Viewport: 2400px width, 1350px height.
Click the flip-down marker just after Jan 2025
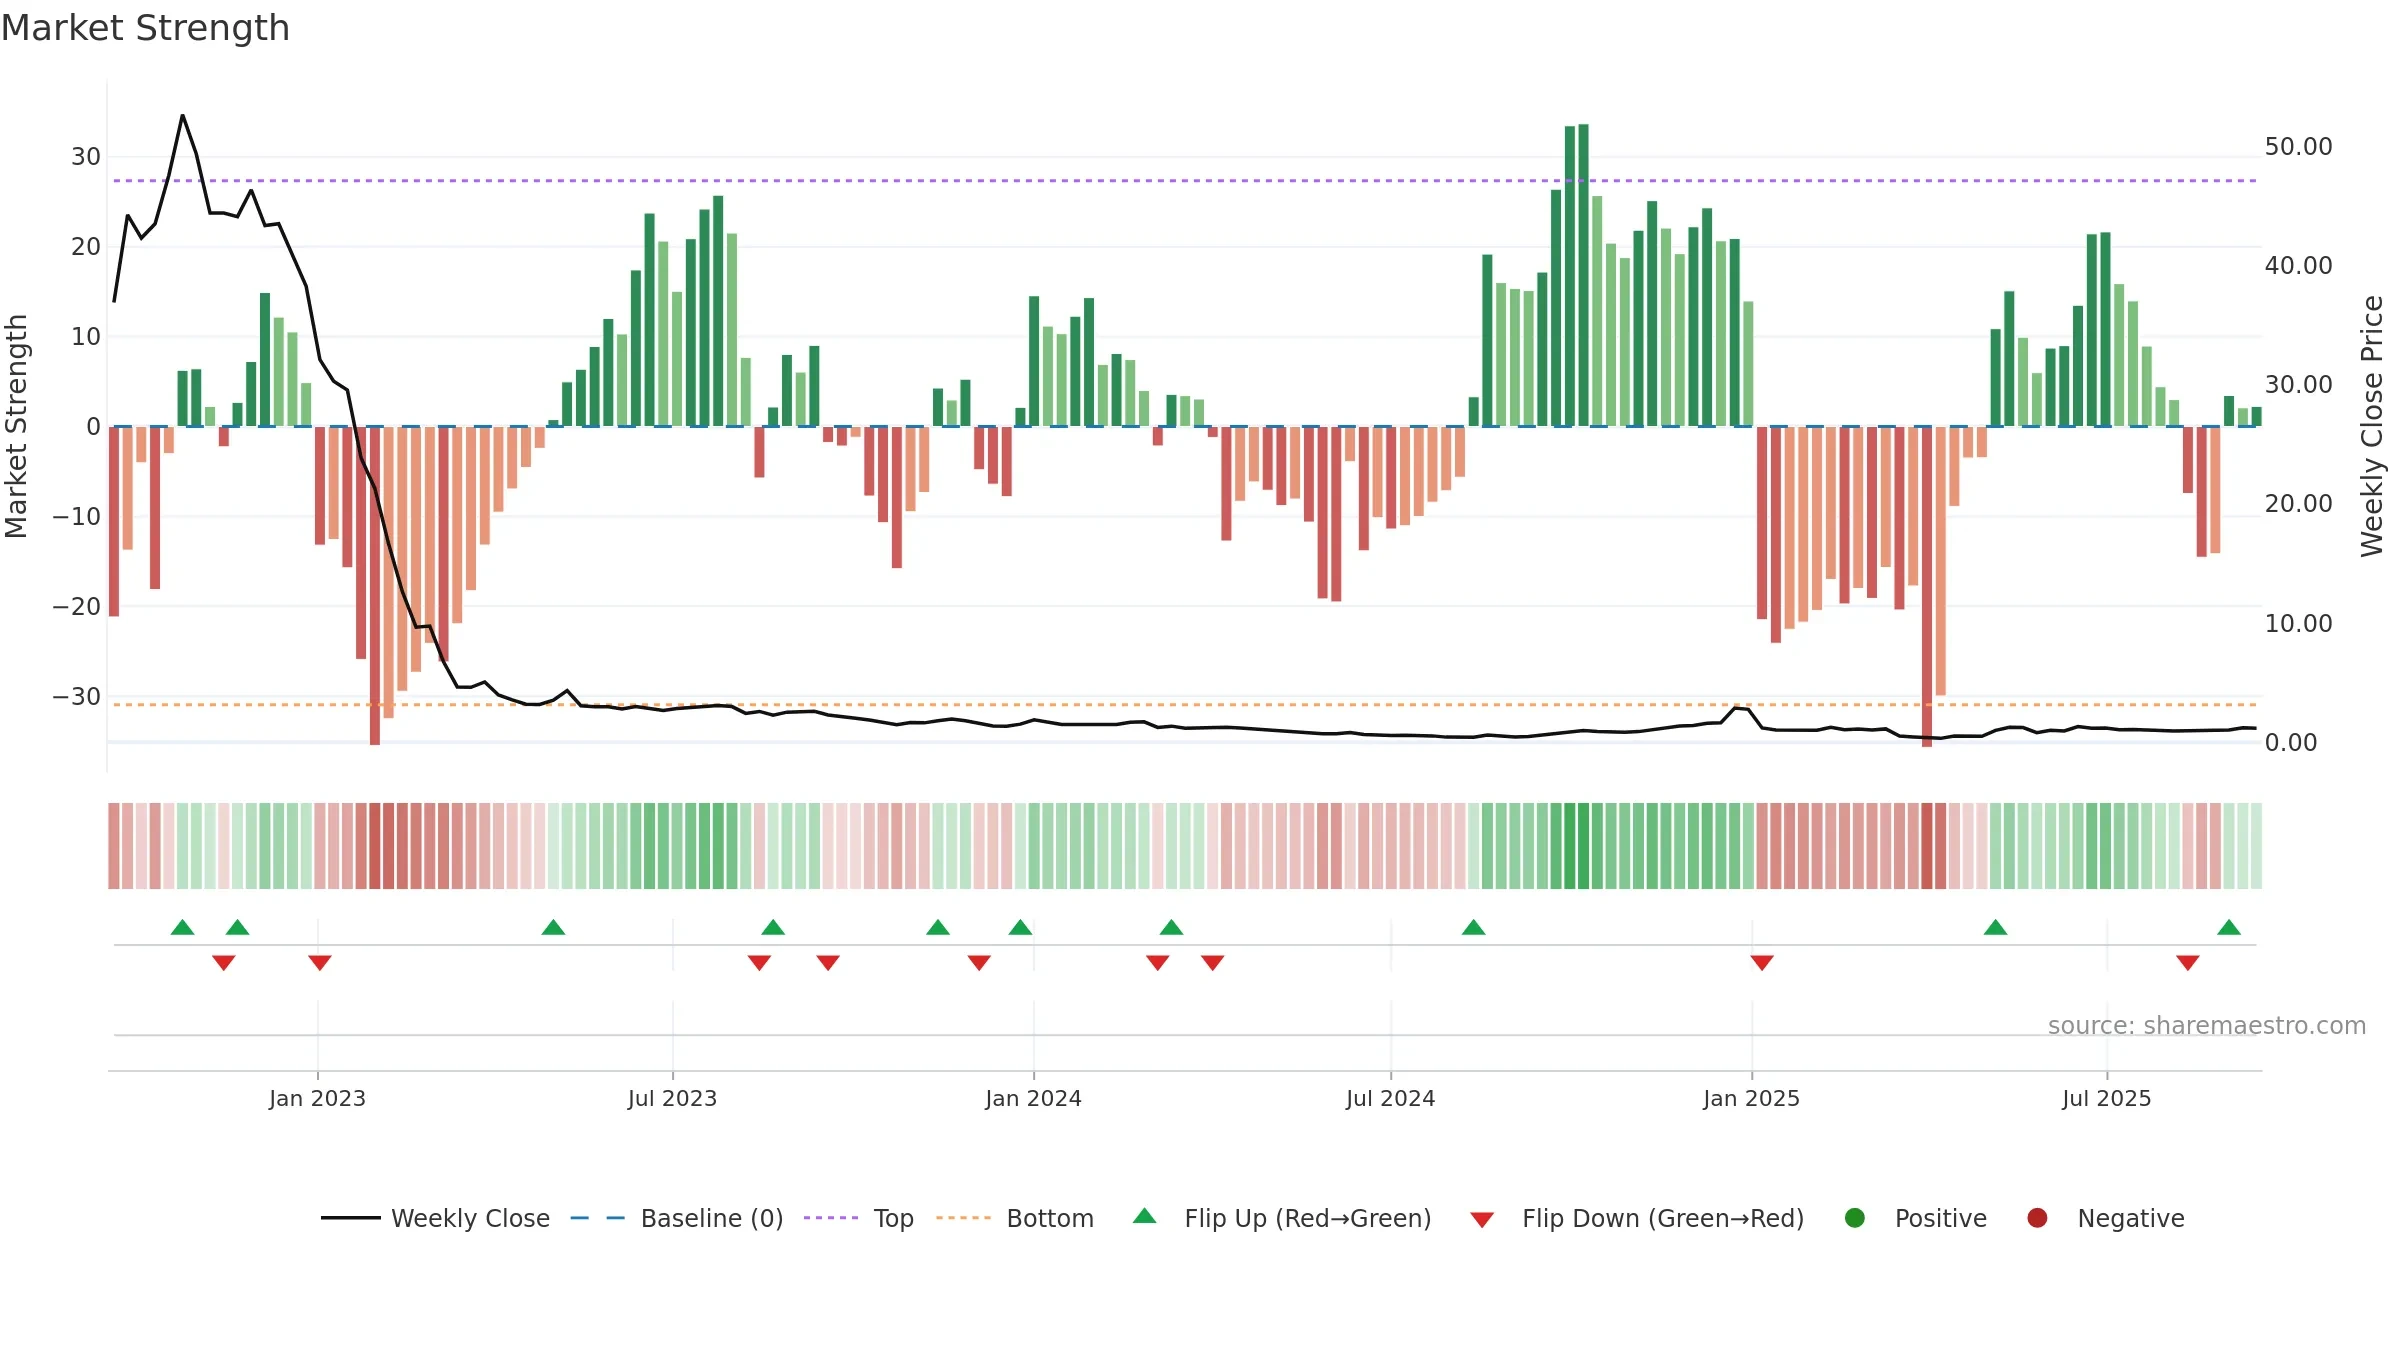1762,962
